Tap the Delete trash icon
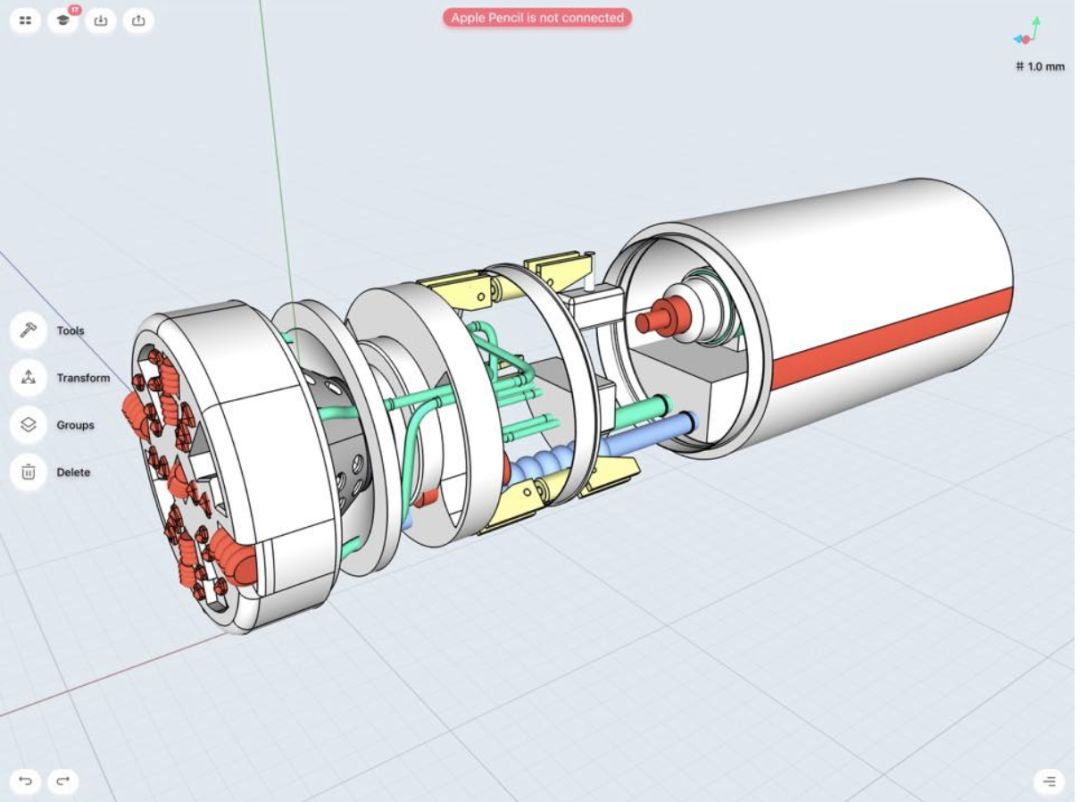This screenshot has width=1080, height=802. point(28,472)
